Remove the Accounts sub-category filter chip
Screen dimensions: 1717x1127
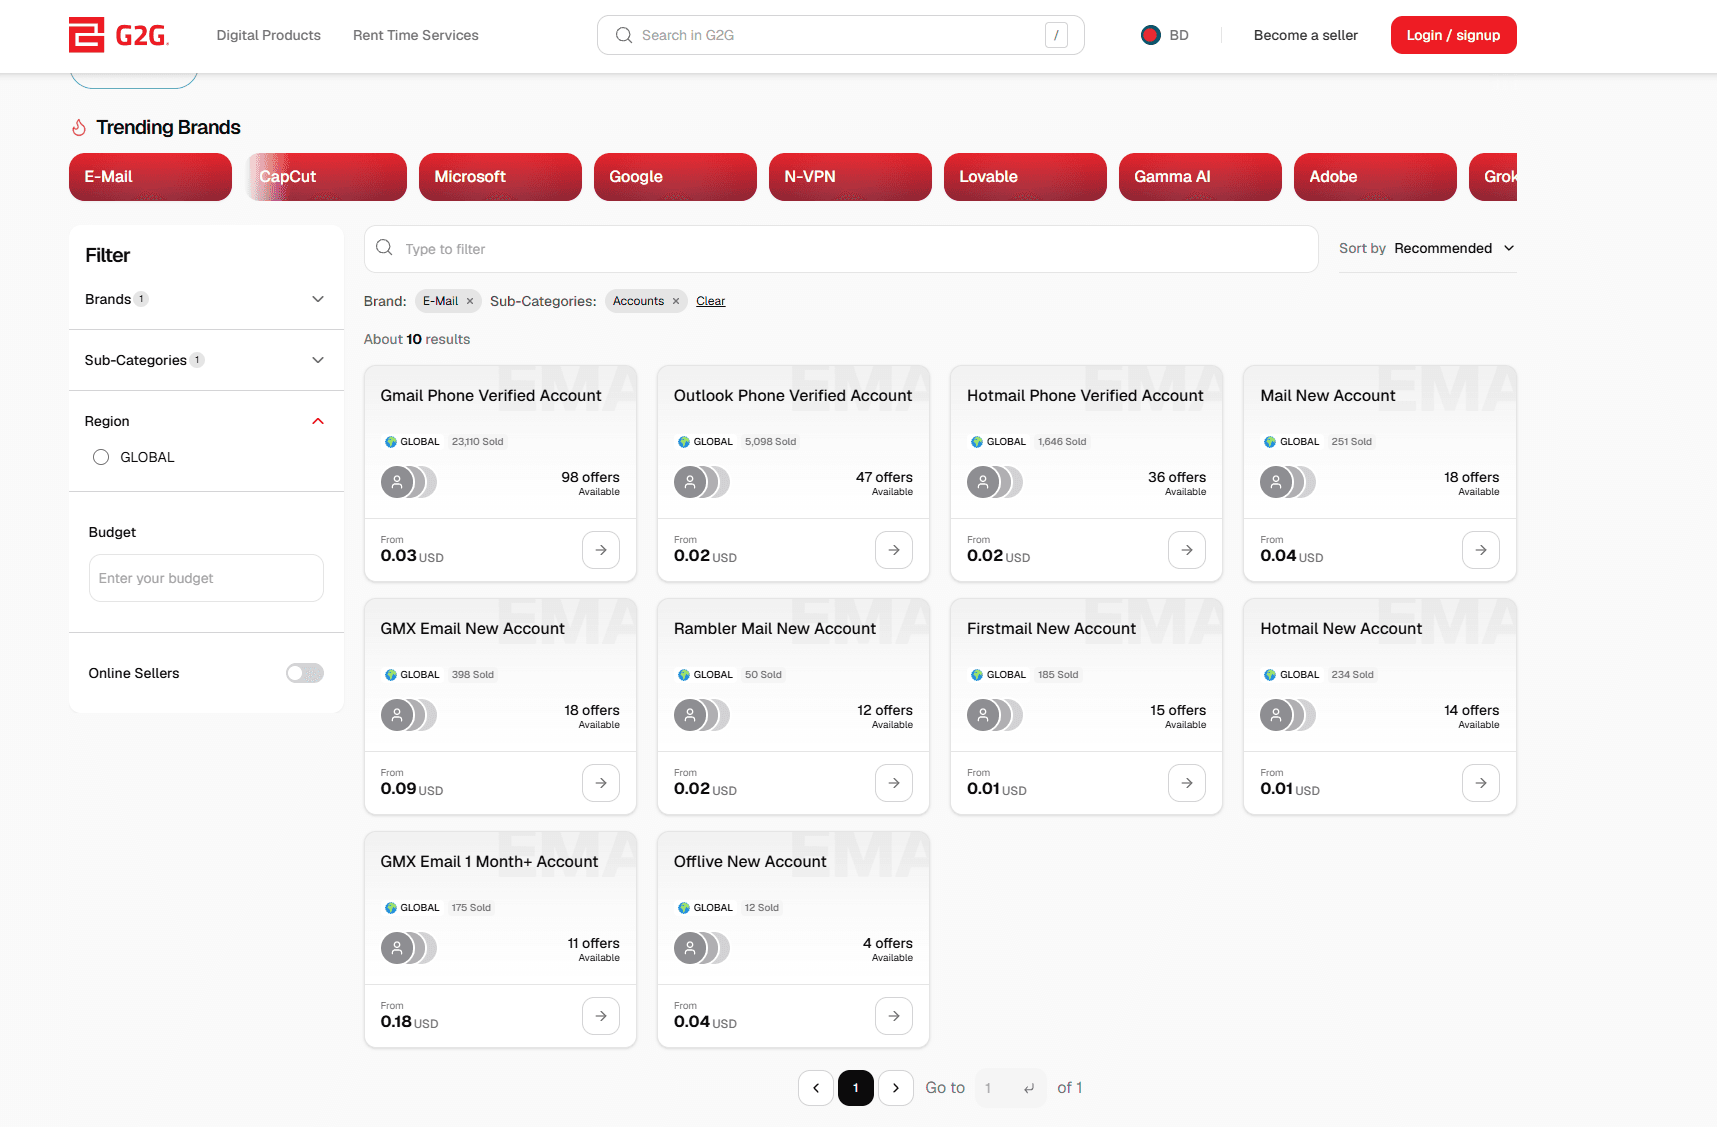click(x=676, y=301)
